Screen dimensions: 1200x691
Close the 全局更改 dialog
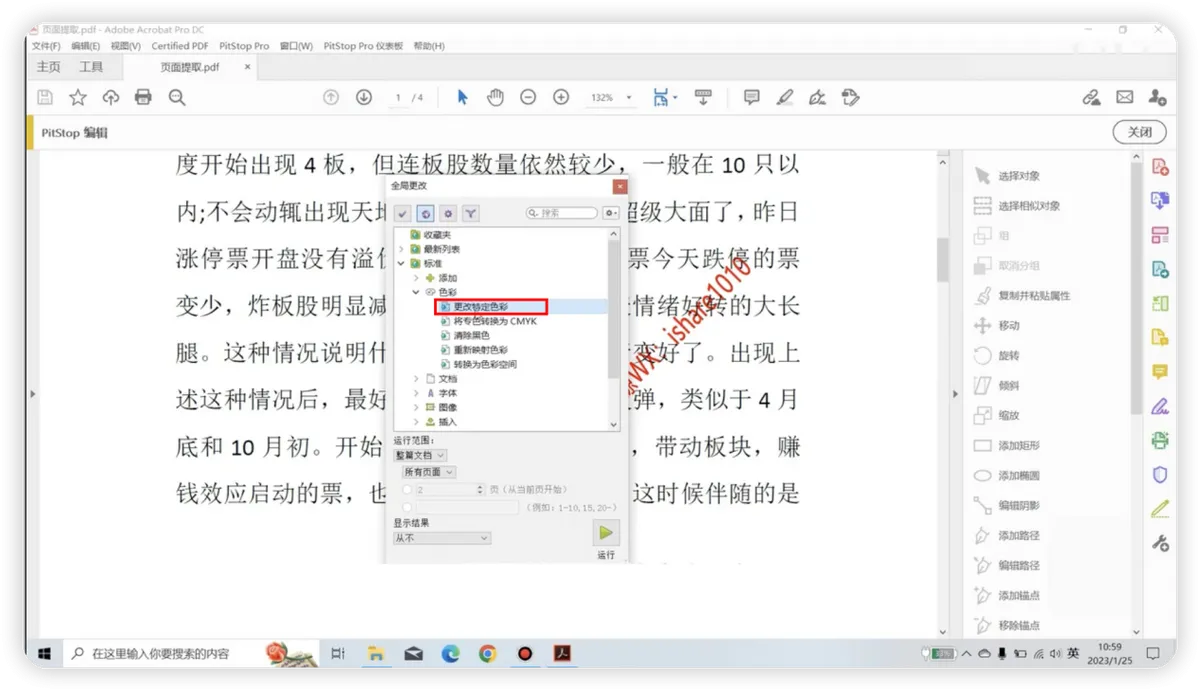(620, 186)
